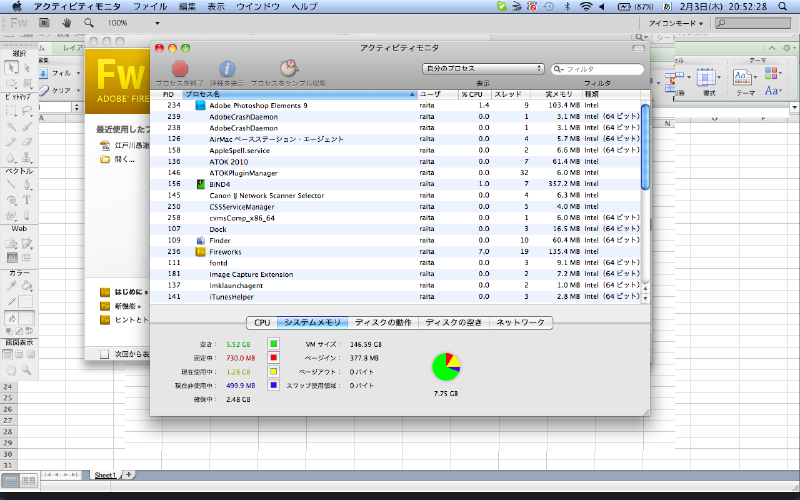Open the 編集 menu
Screen dimensions: 800x500
tap(189, 7)
